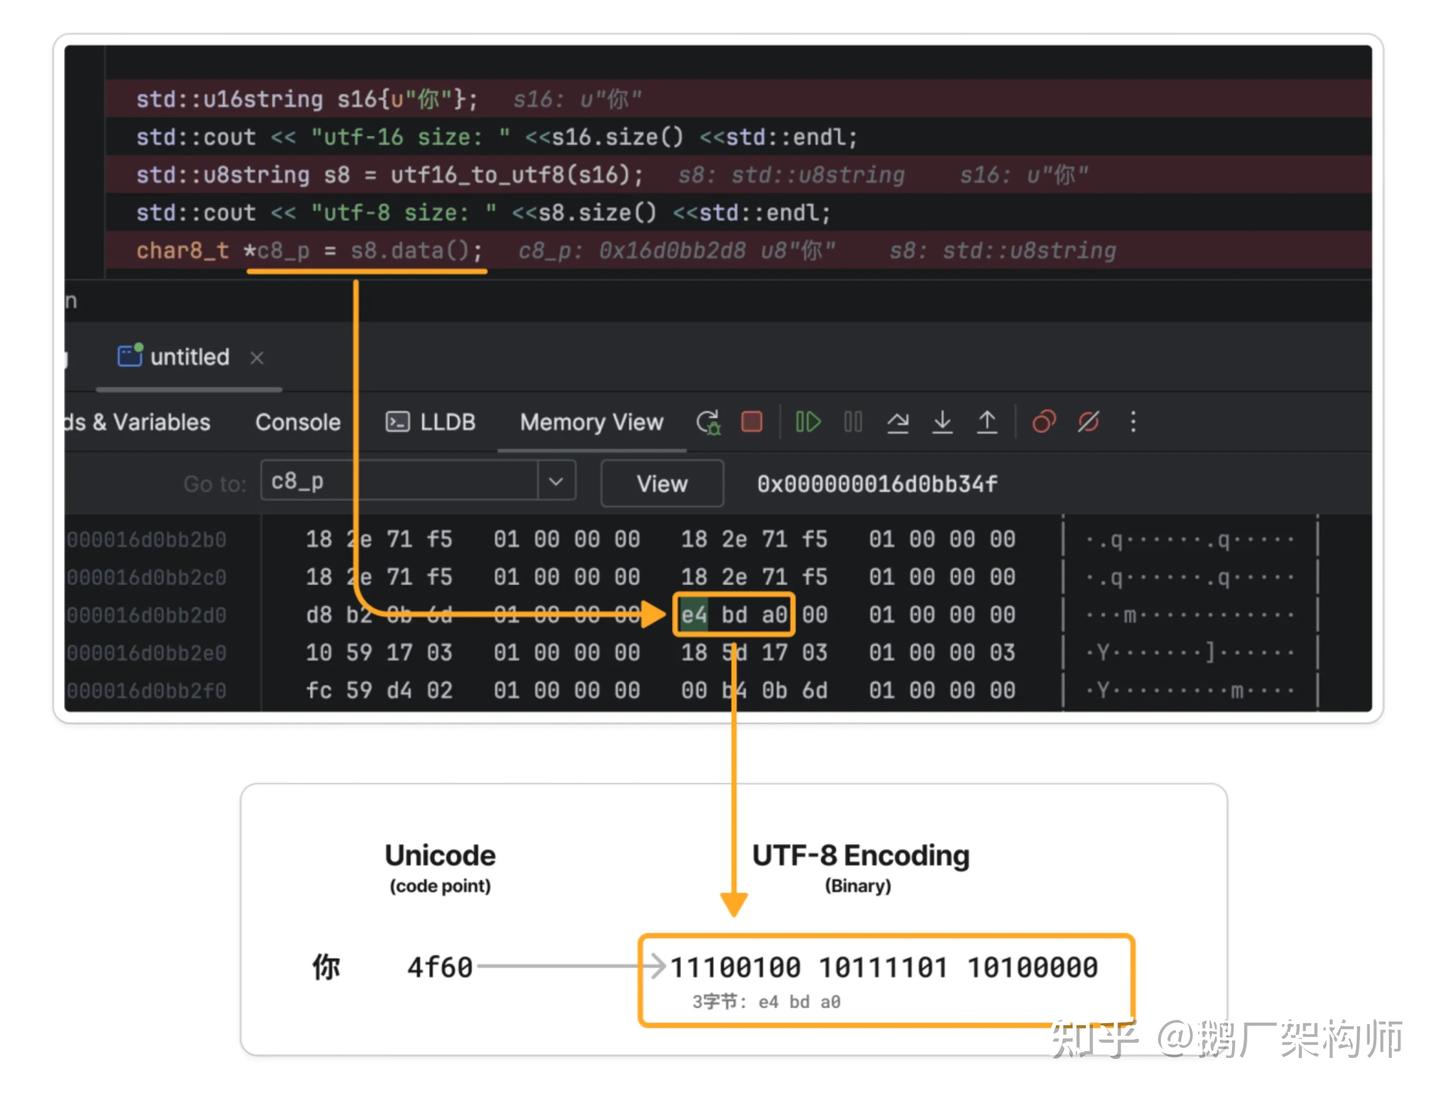Image resolution: width=1440 pixels, height=1097 pixels.
Task: Mute all breakpoints with the crossed circle icon
Action: [1088, 421]
